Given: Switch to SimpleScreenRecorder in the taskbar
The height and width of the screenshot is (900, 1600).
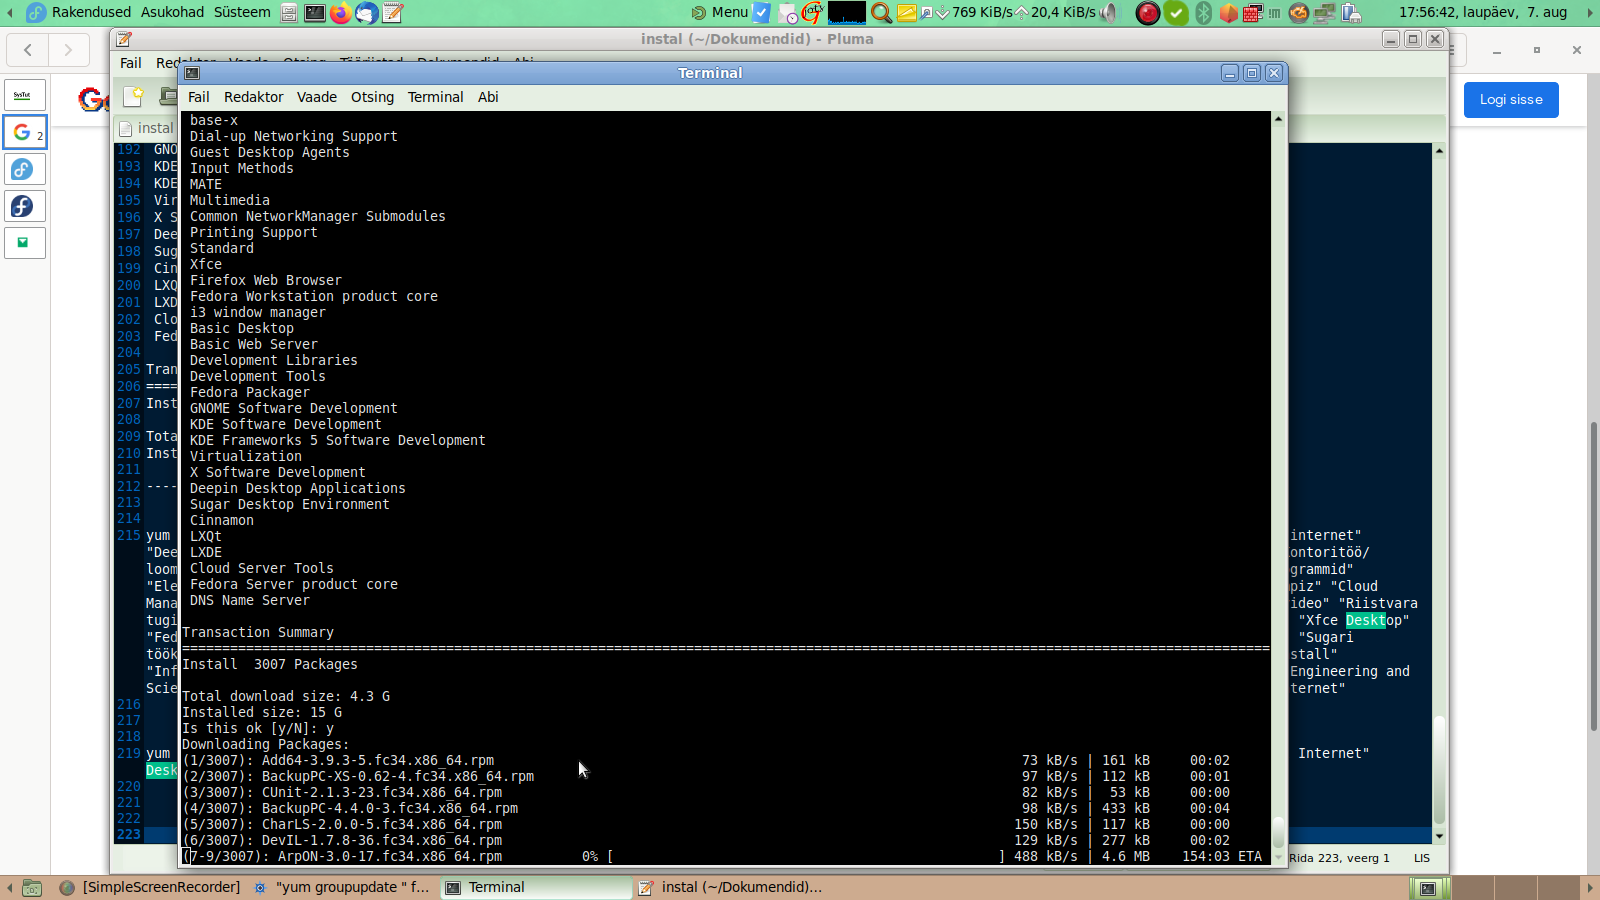Looking at the screenshot, I should point(150,887).
